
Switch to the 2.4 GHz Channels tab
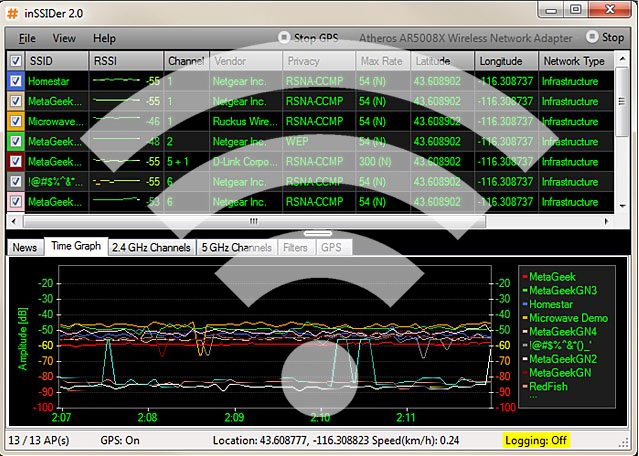point(151,247)
